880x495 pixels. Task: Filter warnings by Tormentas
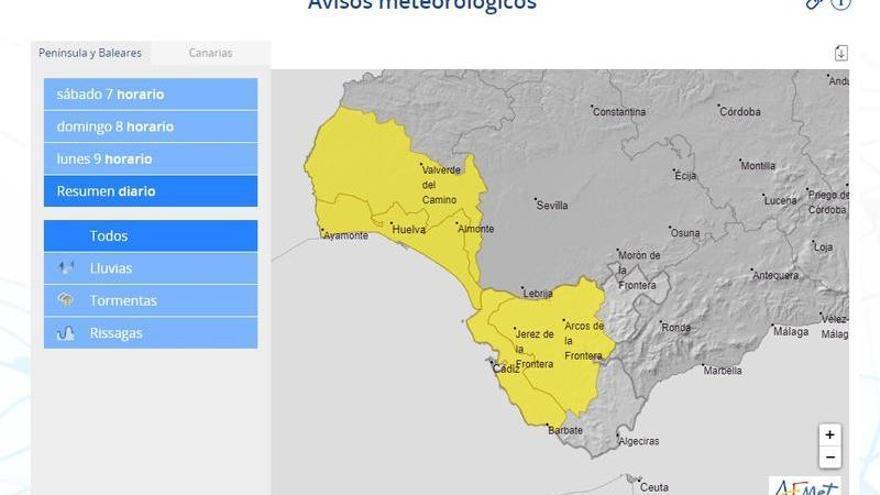150,300
